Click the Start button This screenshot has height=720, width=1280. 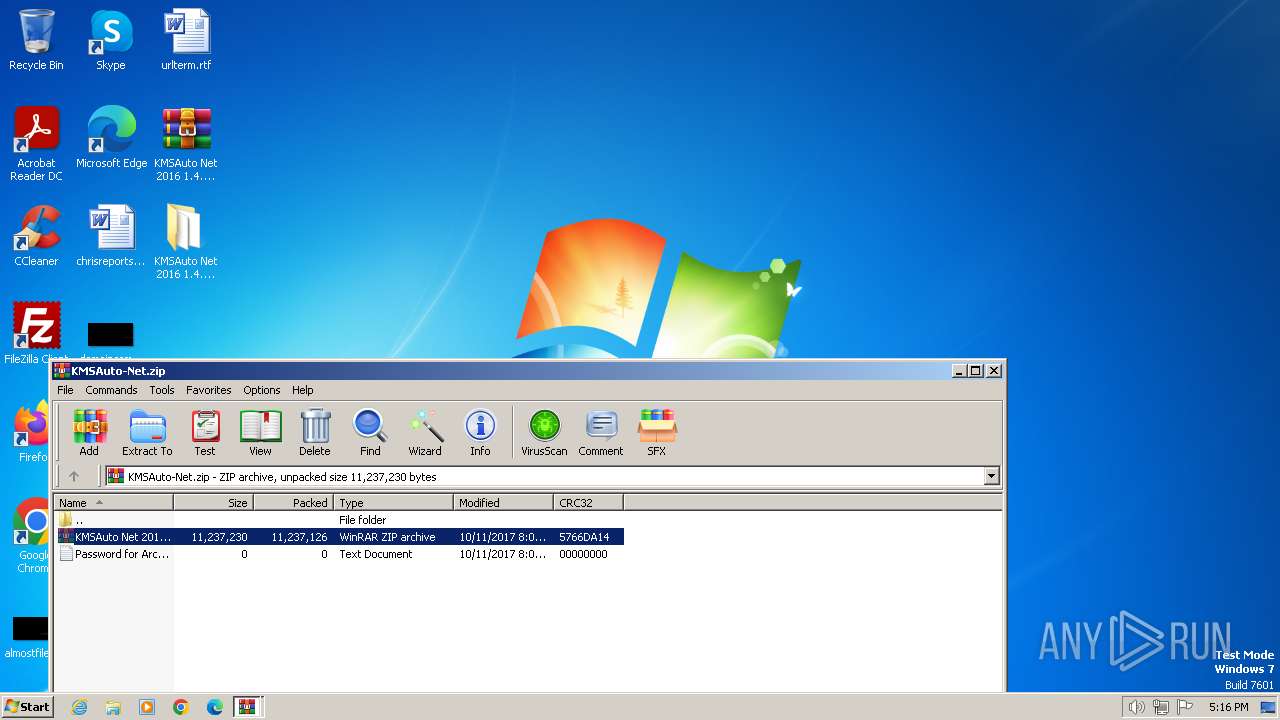coord(28,707)
